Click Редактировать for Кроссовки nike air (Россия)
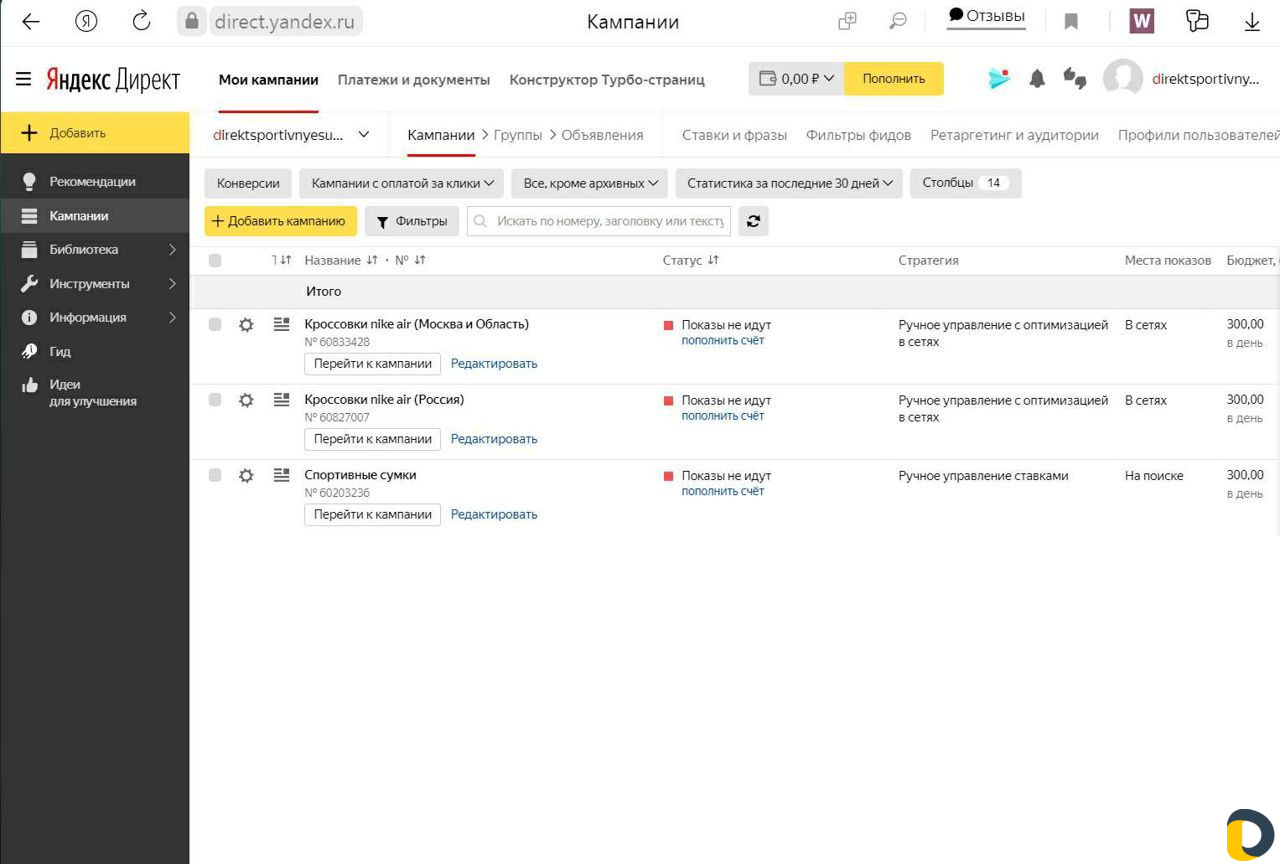 point(494,439)
